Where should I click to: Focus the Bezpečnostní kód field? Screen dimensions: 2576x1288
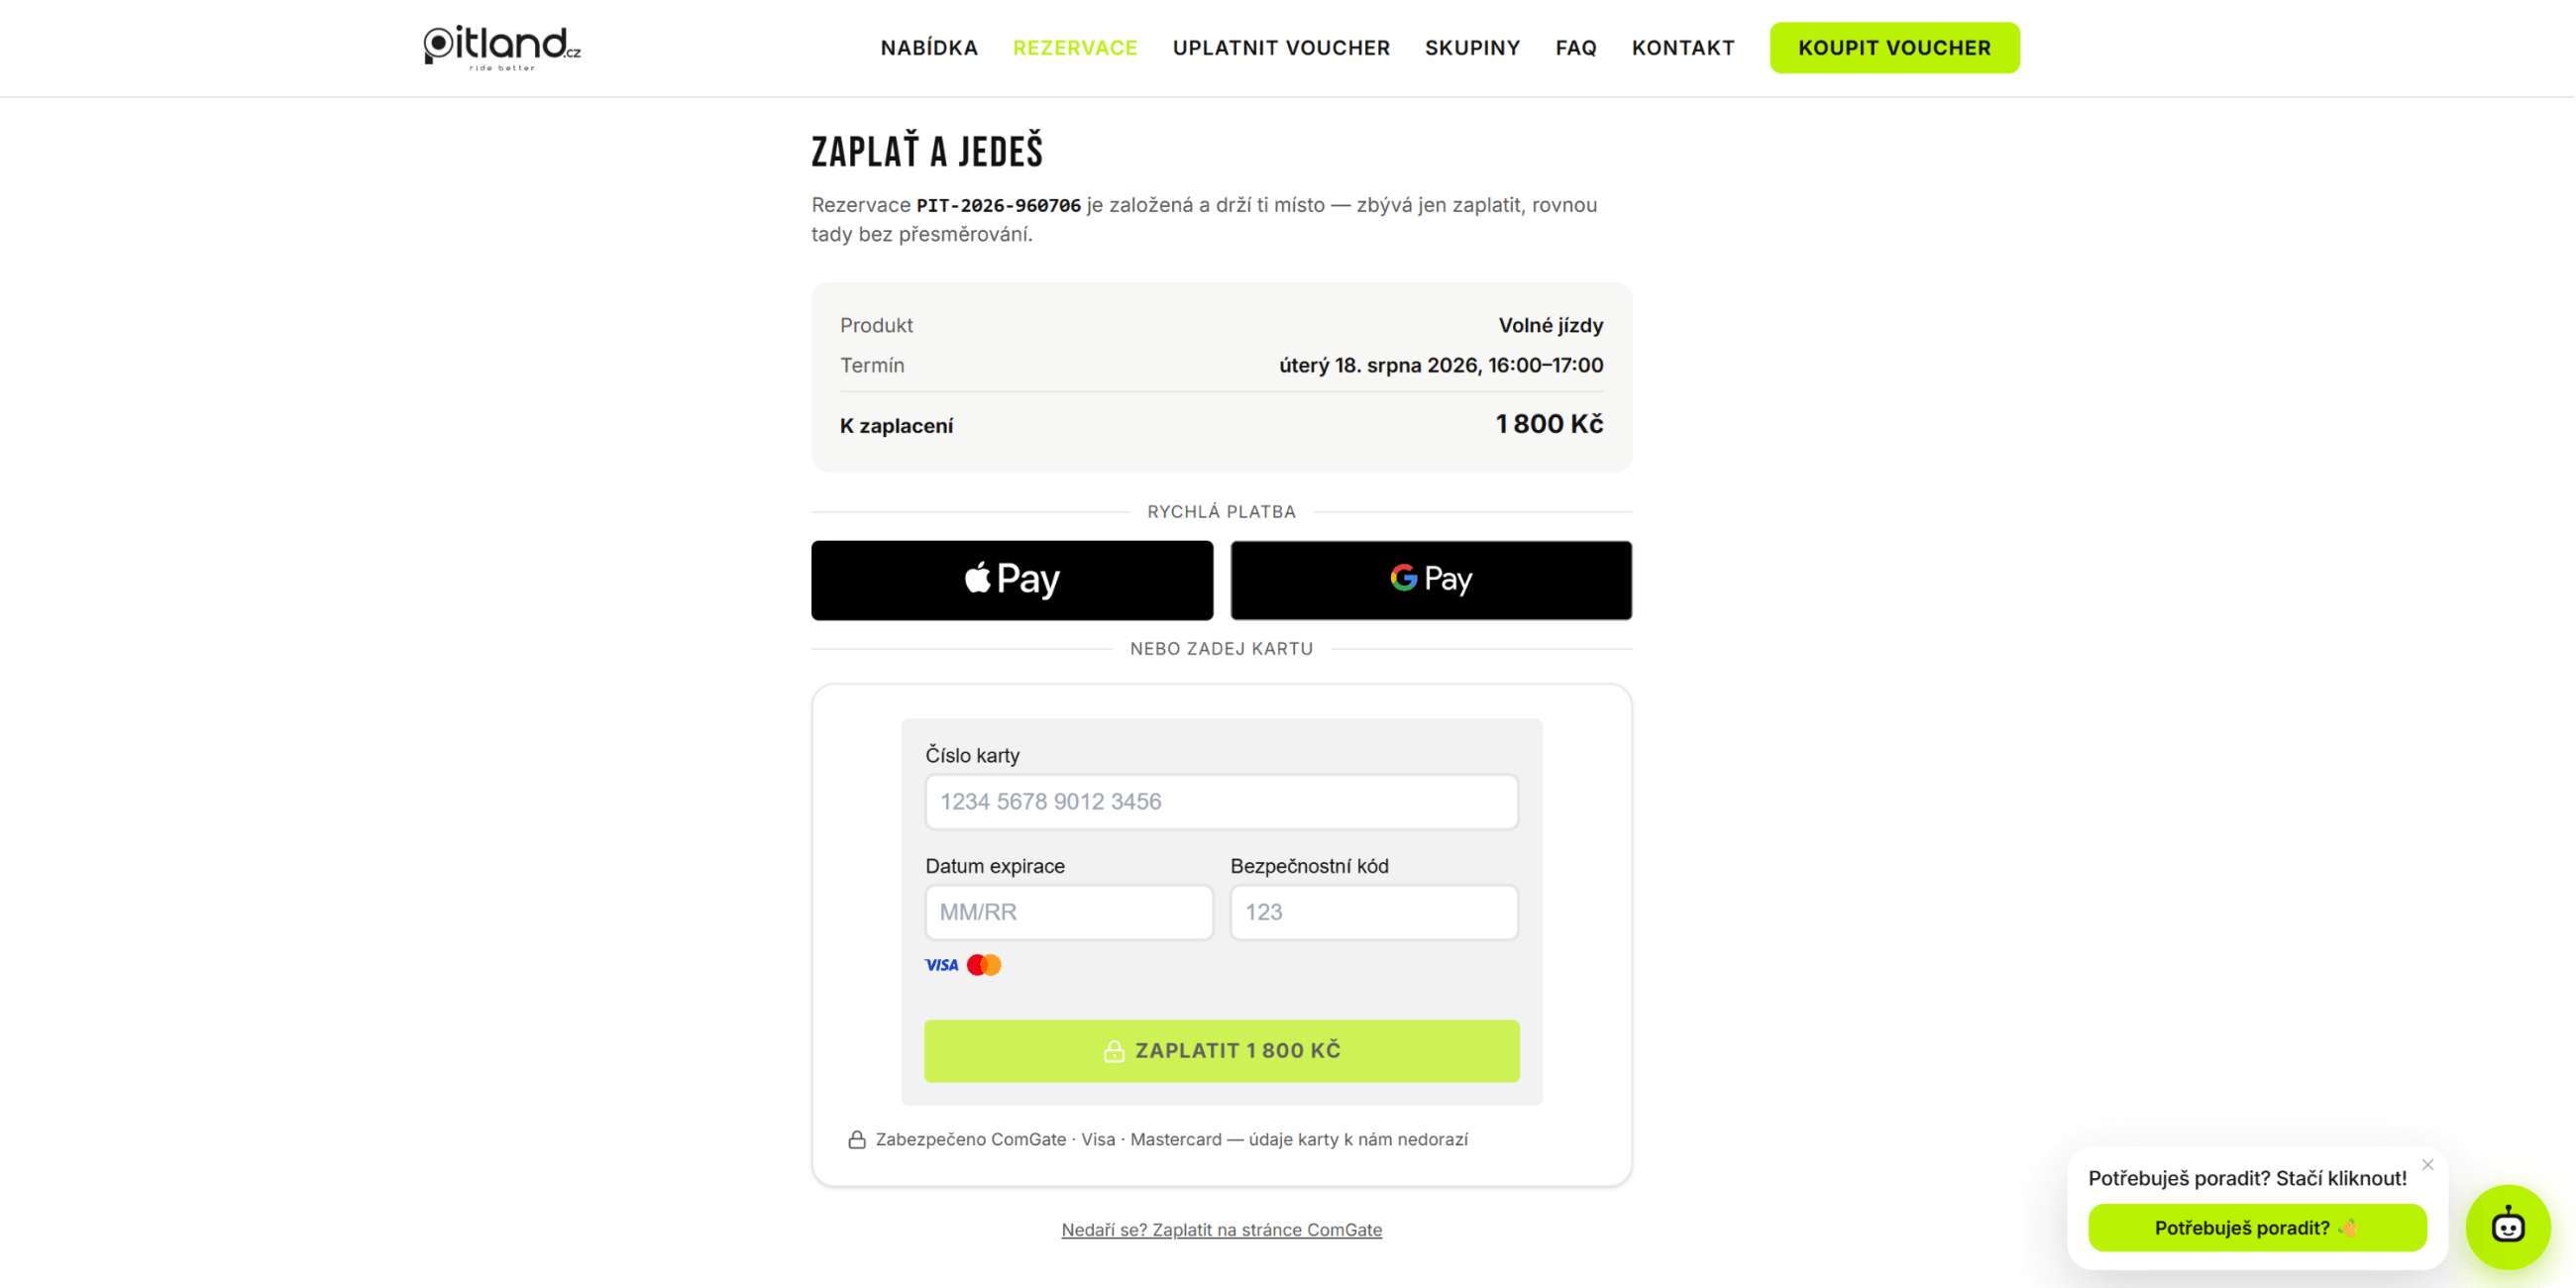tap(1374, 912)
